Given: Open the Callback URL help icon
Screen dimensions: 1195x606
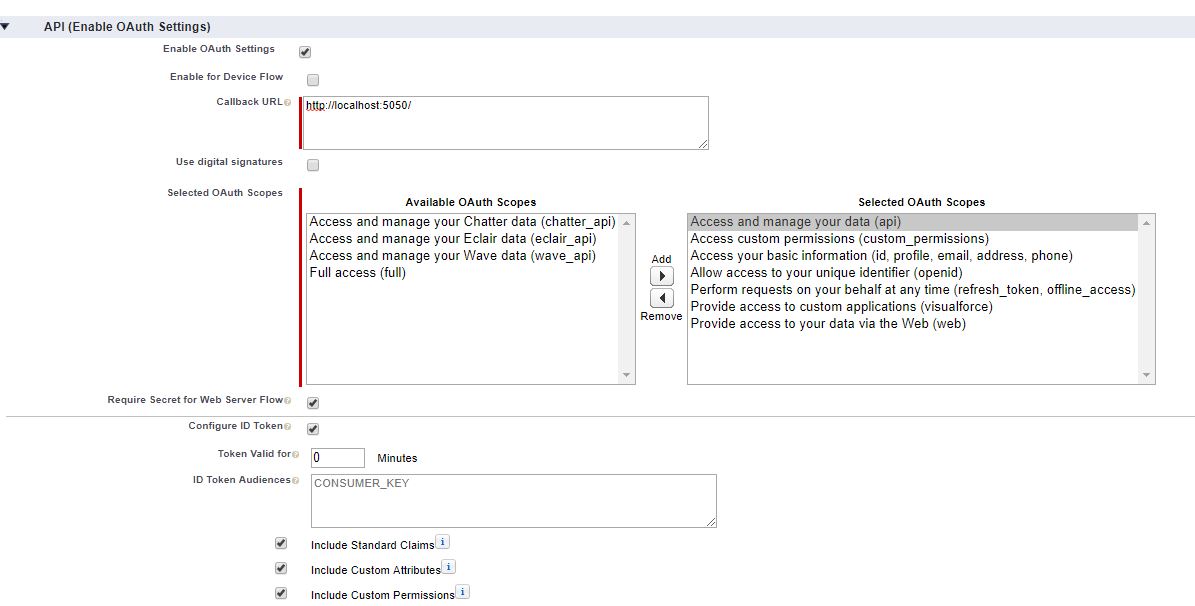Looking at the screenshot, I should pyautogui.click(x=287, y=102).
